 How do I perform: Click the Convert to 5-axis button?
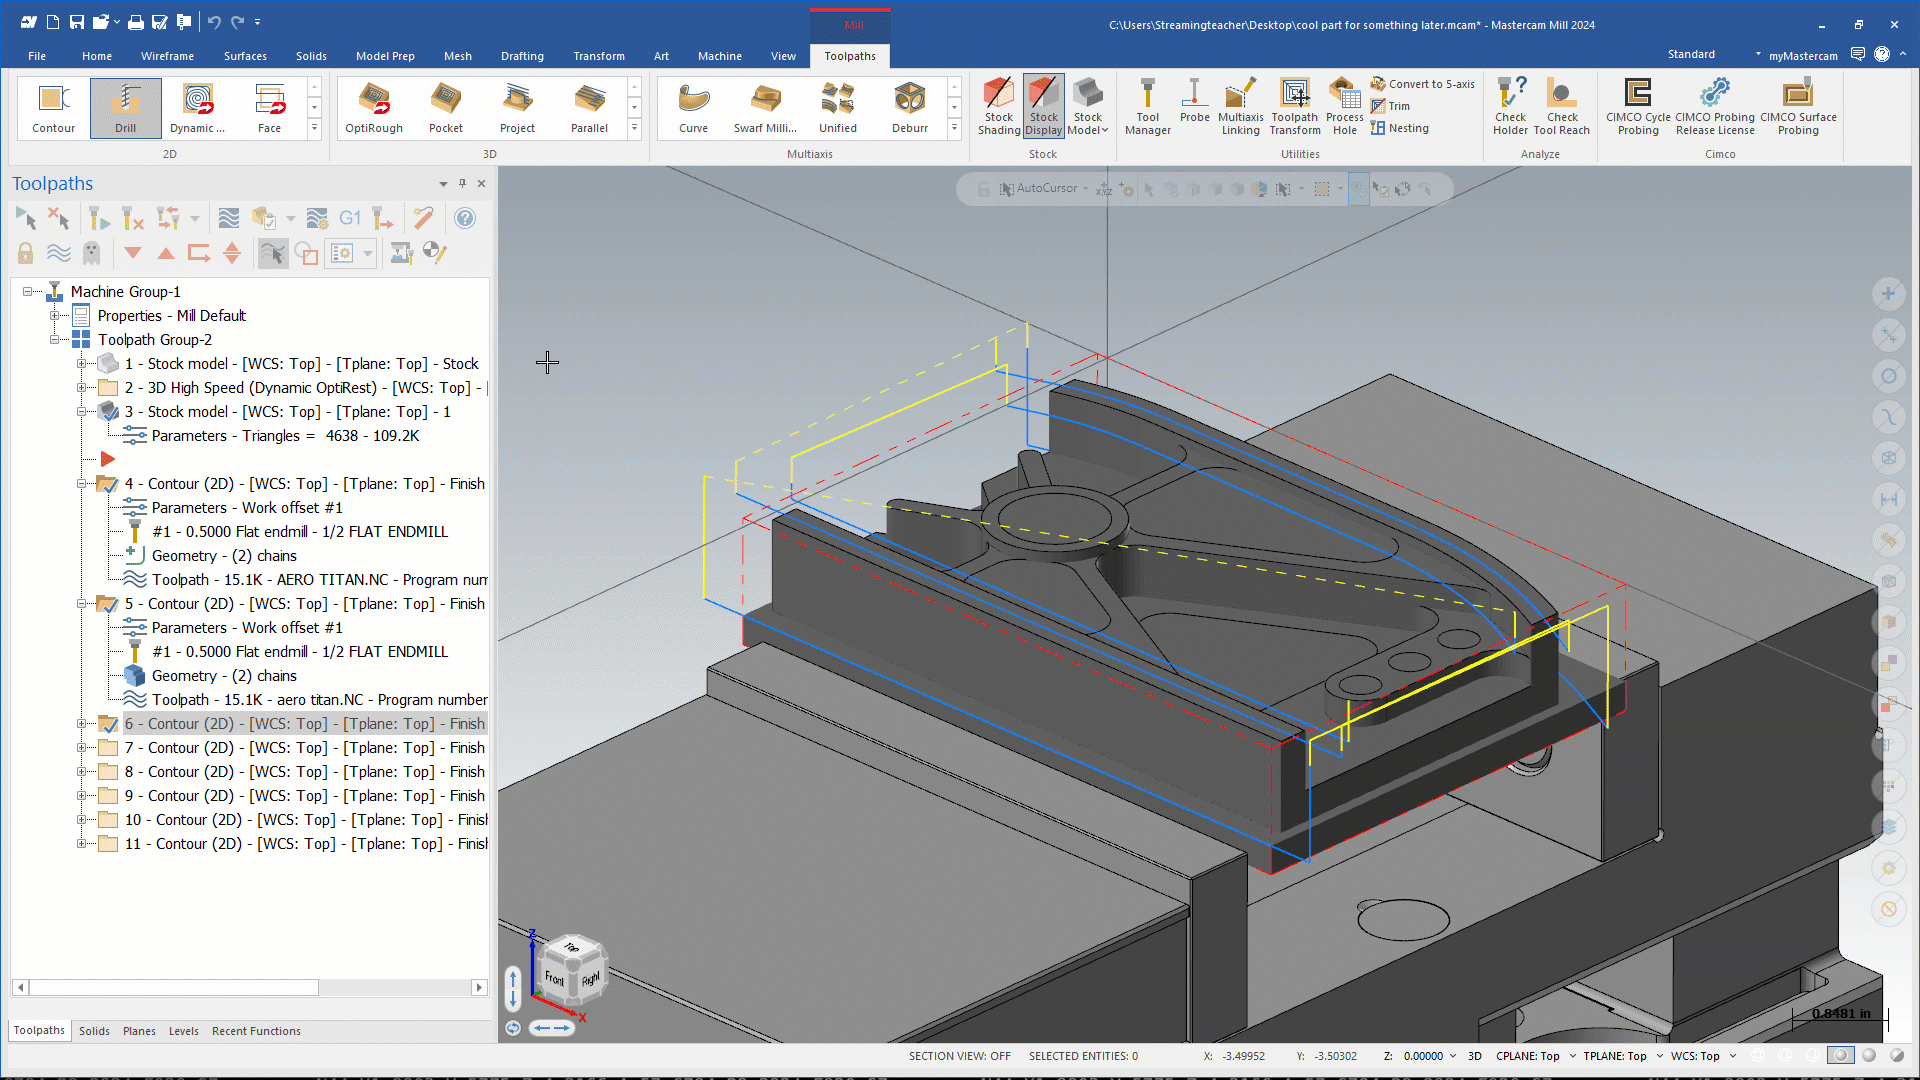(x=1422, y=84)
